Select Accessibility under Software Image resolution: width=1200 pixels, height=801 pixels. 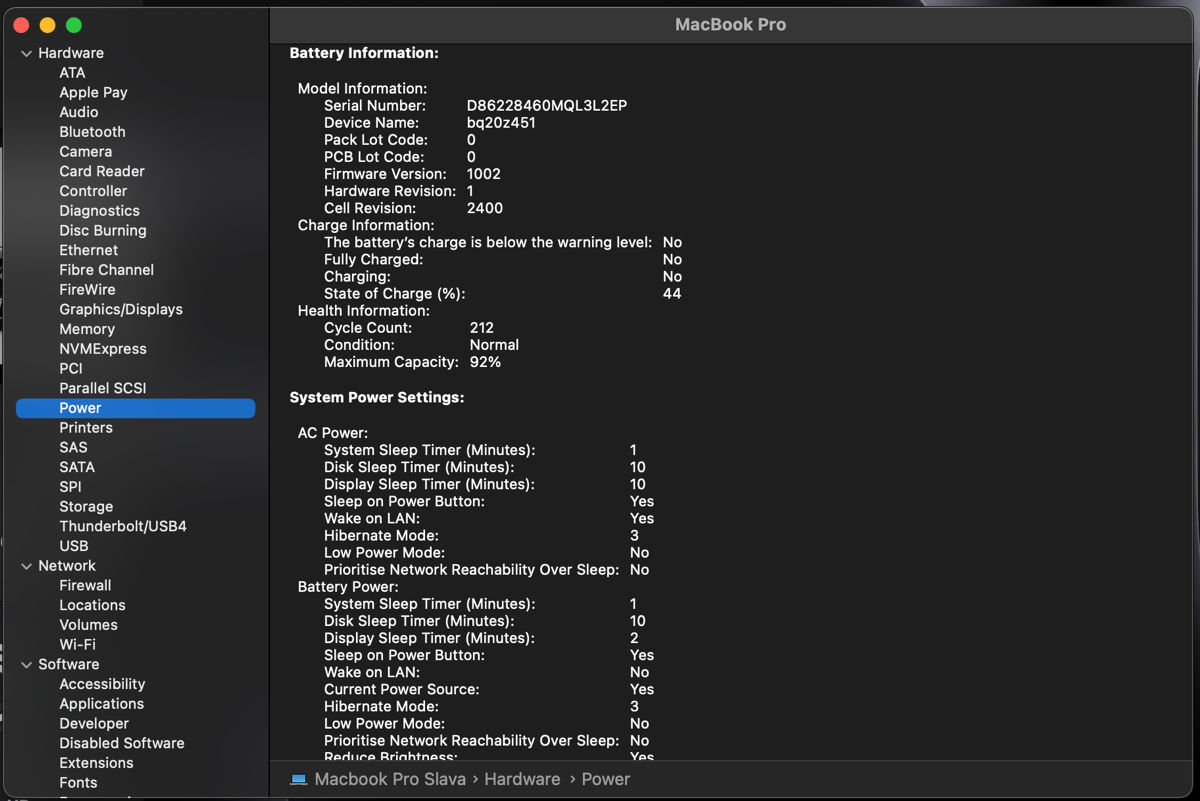pos(102,684)
